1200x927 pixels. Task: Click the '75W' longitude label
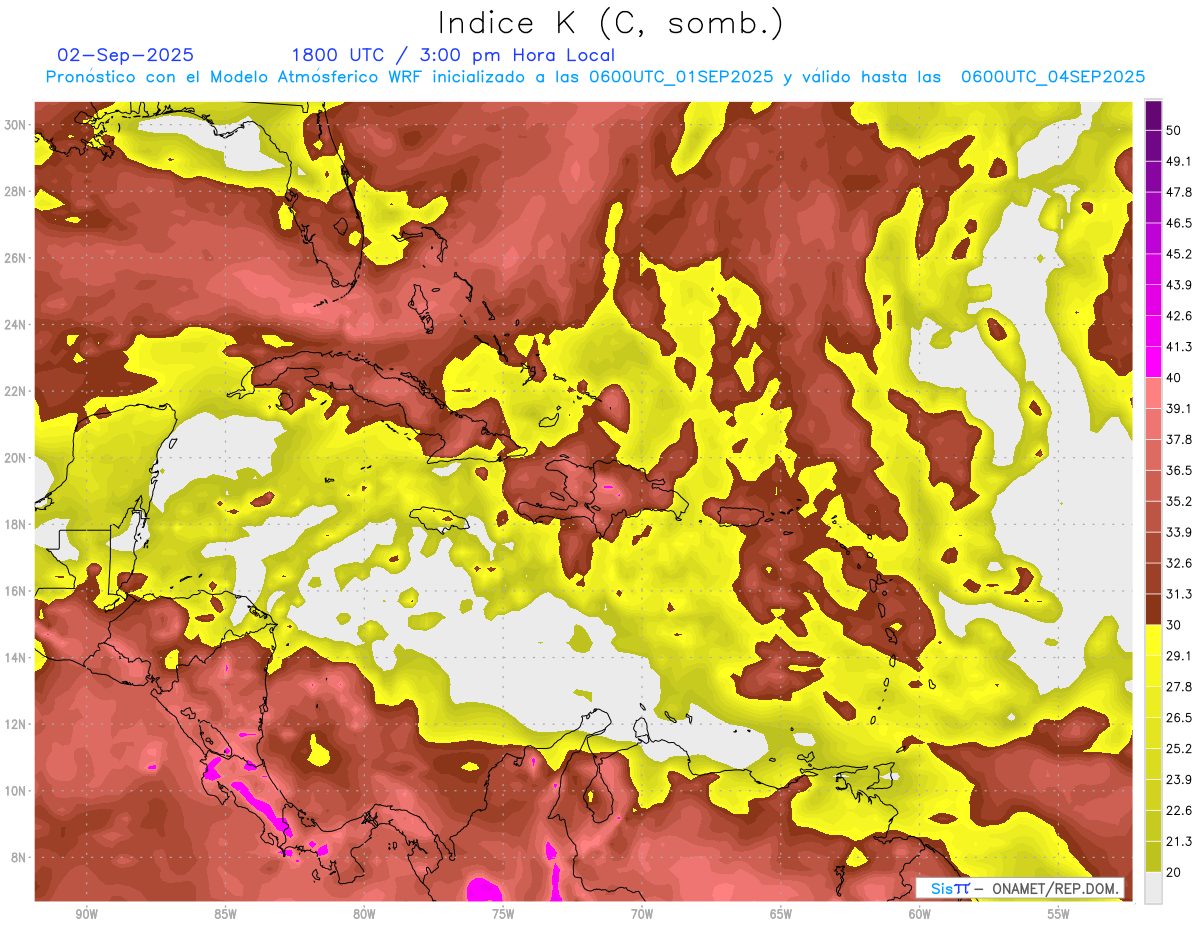click(503, 914)
